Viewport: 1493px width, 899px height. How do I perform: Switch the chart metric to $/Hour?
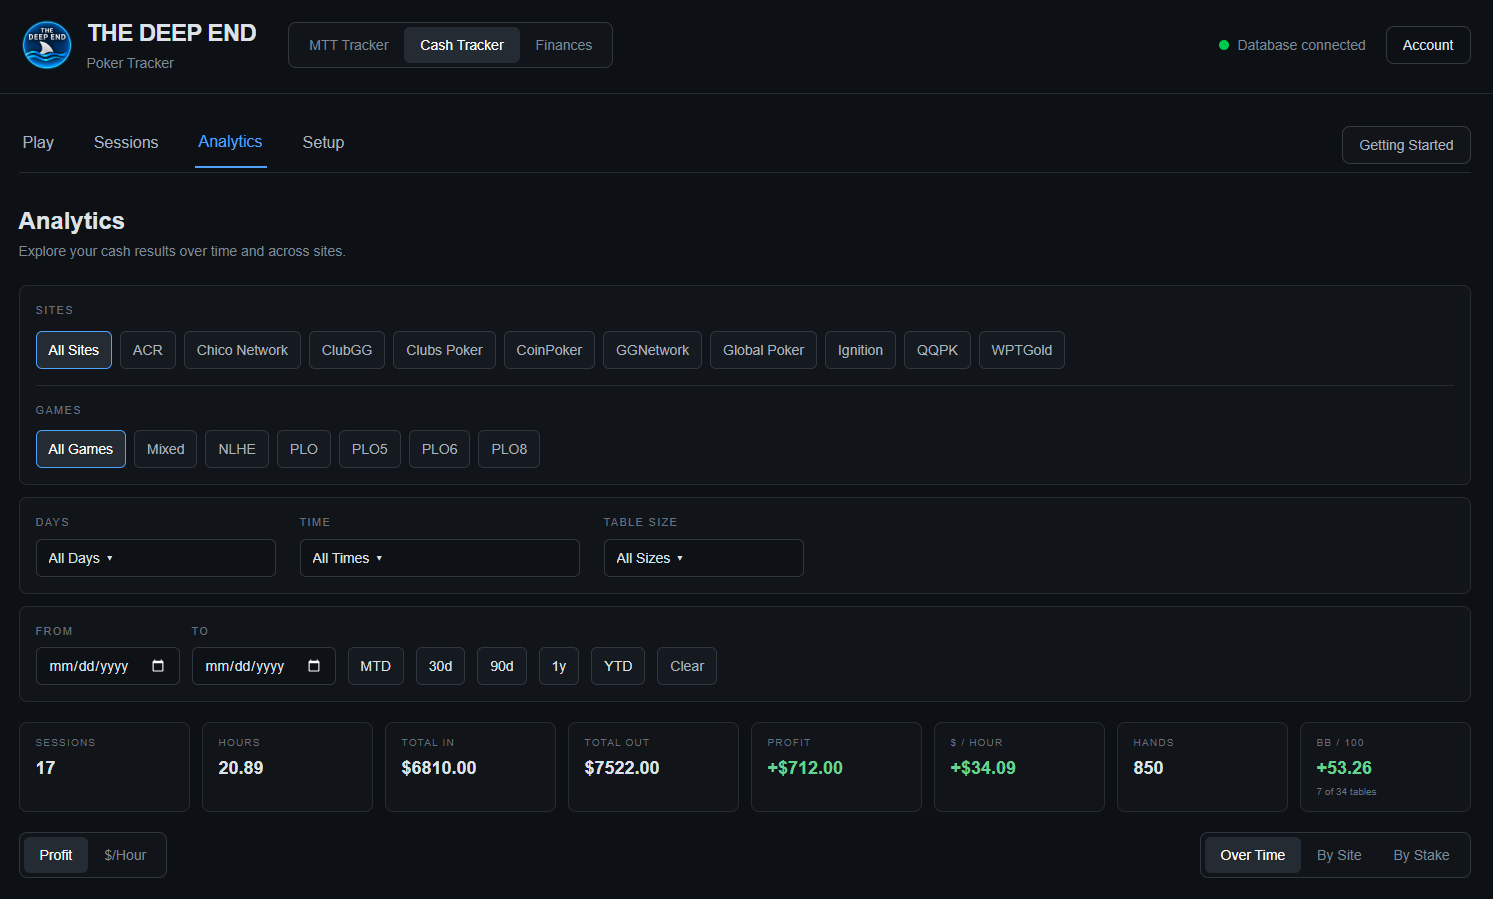click(x=125, y=855)
